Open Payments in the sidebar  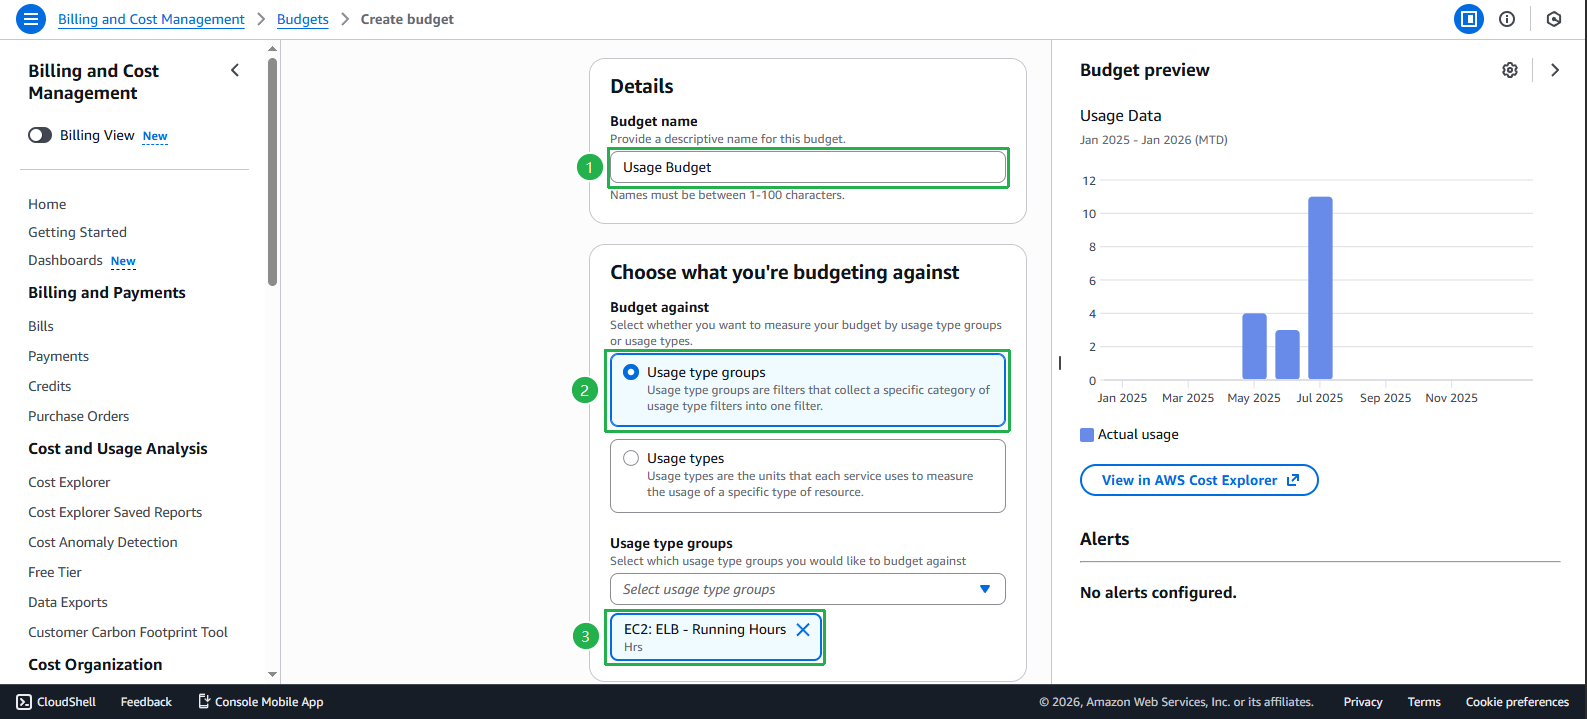pyautogui.click(x=58, y=356)
